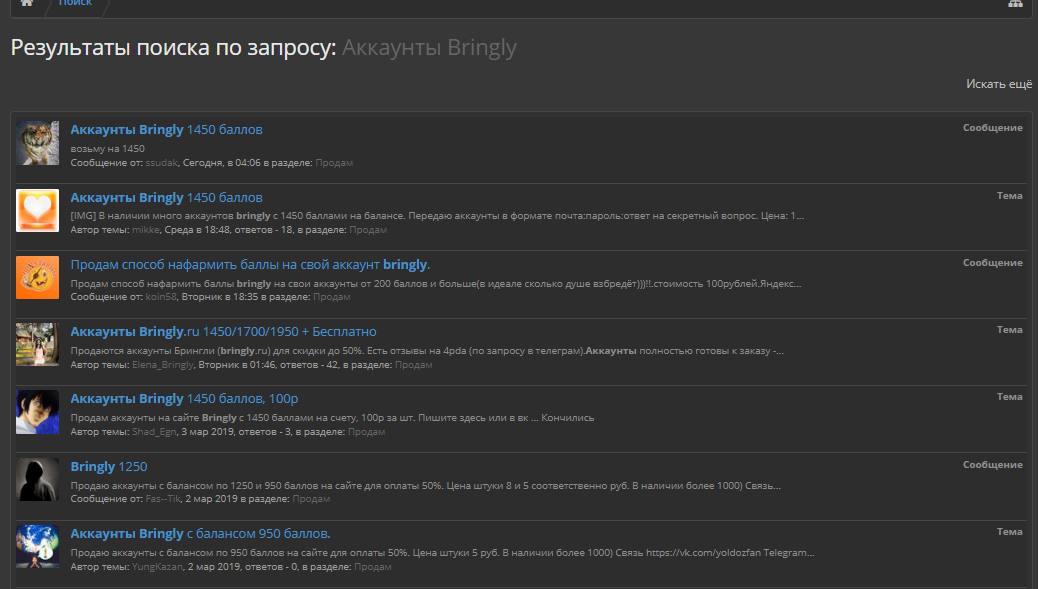Go to forum home icon
1038x589 pixels.
(27, 3)
